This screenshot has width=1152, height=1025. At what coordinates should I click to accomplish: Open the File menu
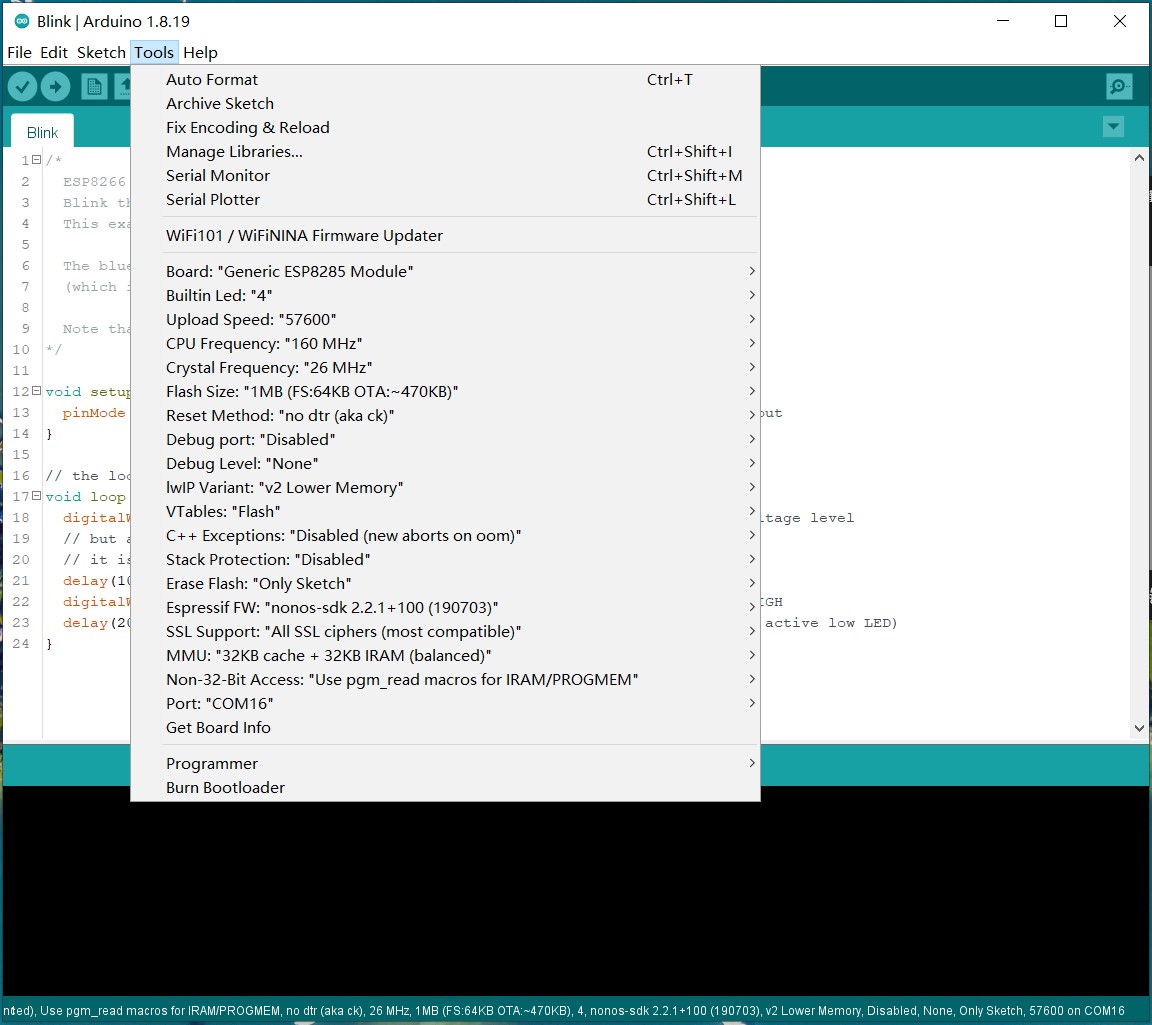tap(19, 52)
